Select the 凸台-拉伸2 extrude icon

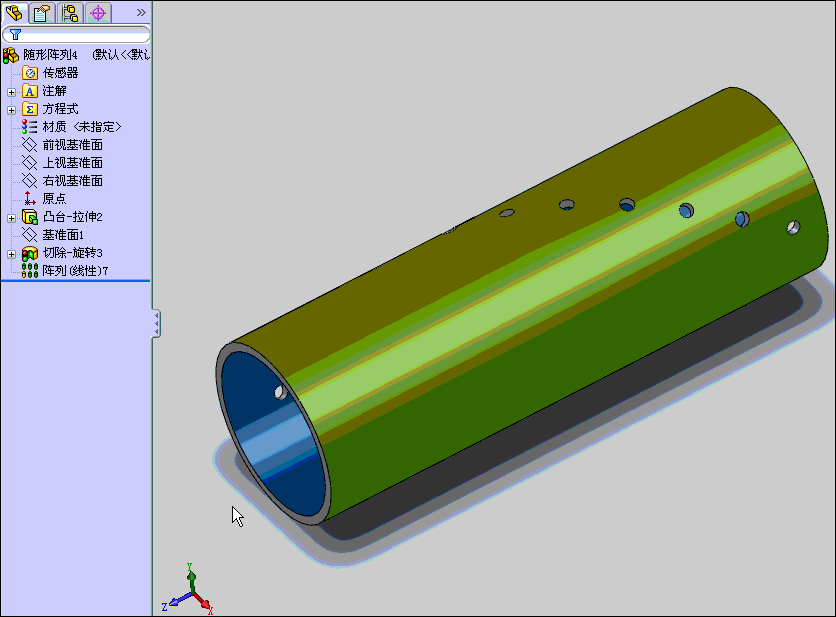pos(30,217)
